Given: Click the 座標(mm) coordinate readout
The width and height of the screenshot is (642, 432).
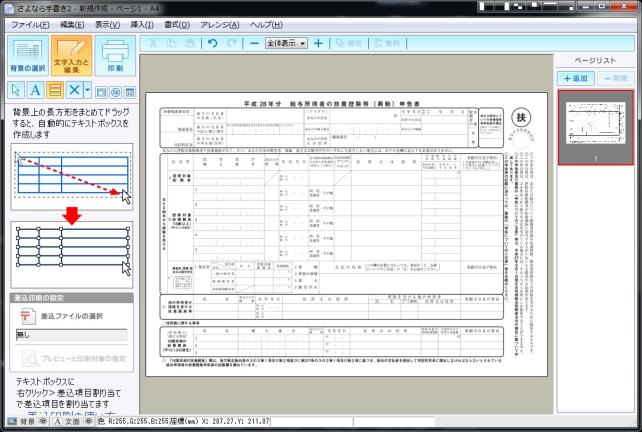Looking at the screenshot, I should 219,421.
